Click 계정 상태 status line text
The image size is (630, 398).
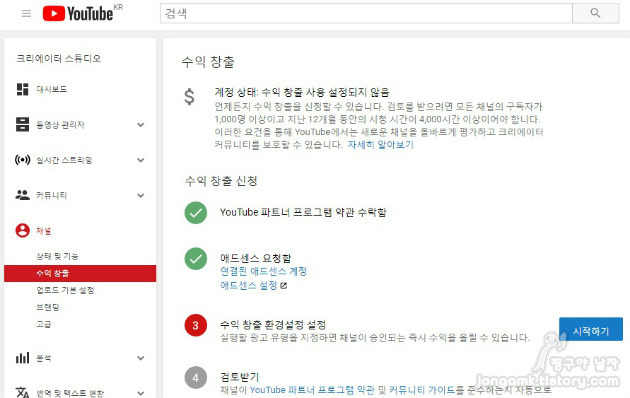coord(302,92)
